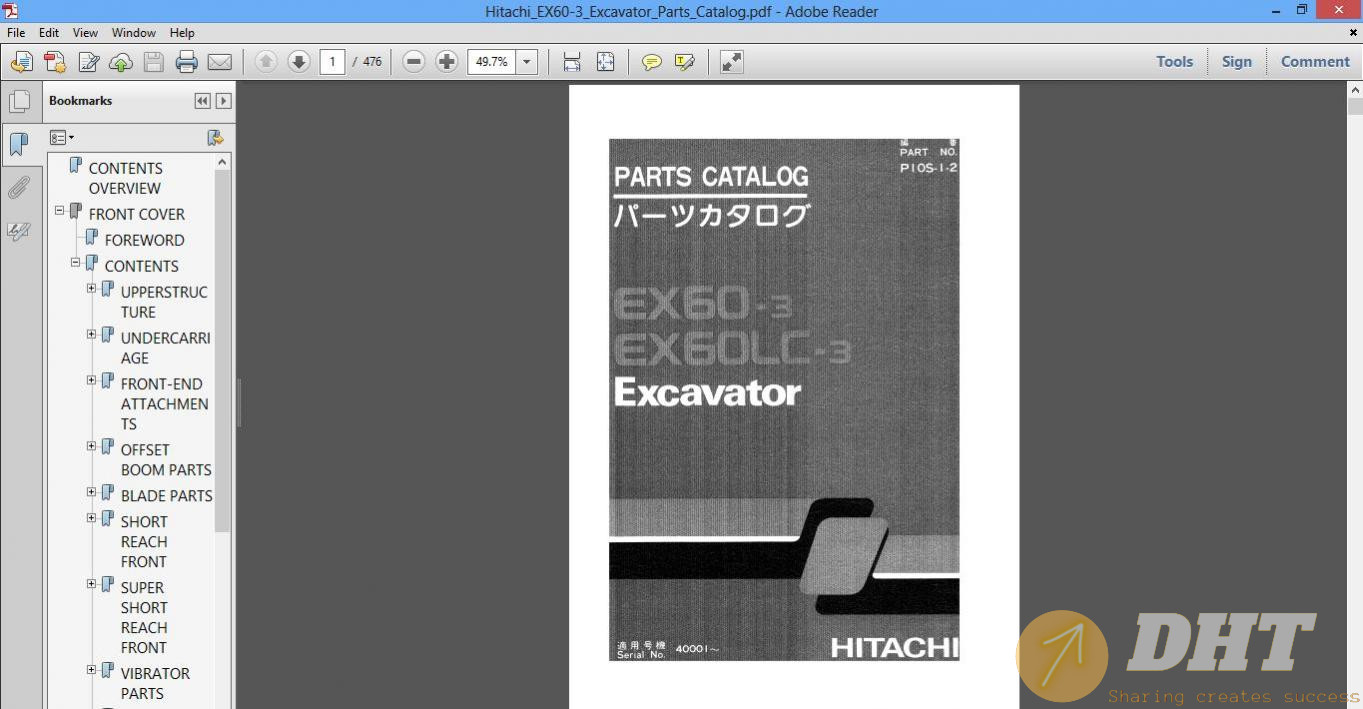Open the Help menu
1363x709 pixels.
pyautogui.click(x=182, y=33)
